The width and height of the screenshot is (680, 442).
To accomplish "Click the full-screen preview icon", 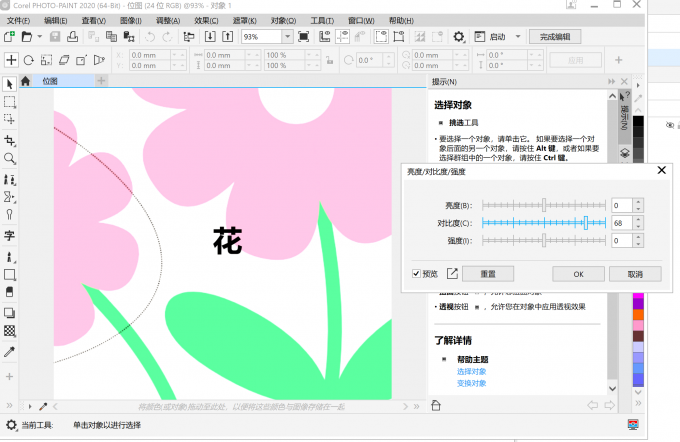I will (304, 37).
